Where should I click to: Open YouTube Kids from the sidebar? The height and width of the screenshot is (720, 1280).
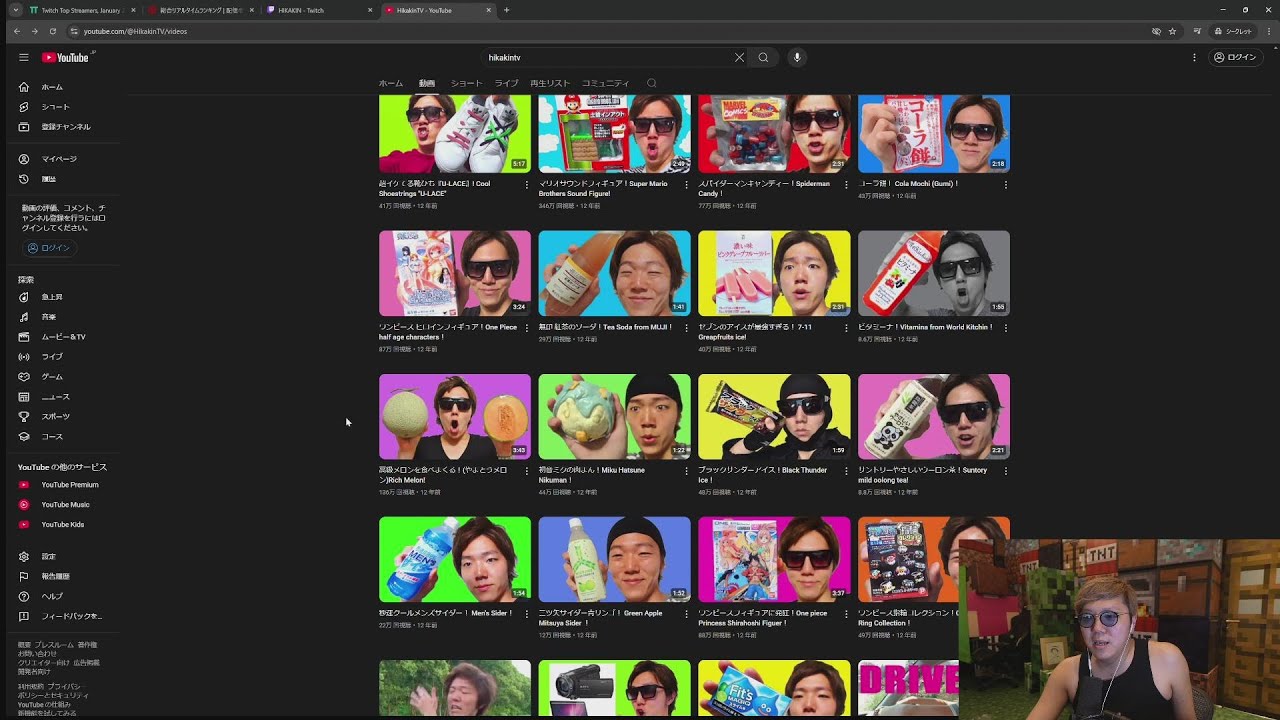[x=64, y=524]
